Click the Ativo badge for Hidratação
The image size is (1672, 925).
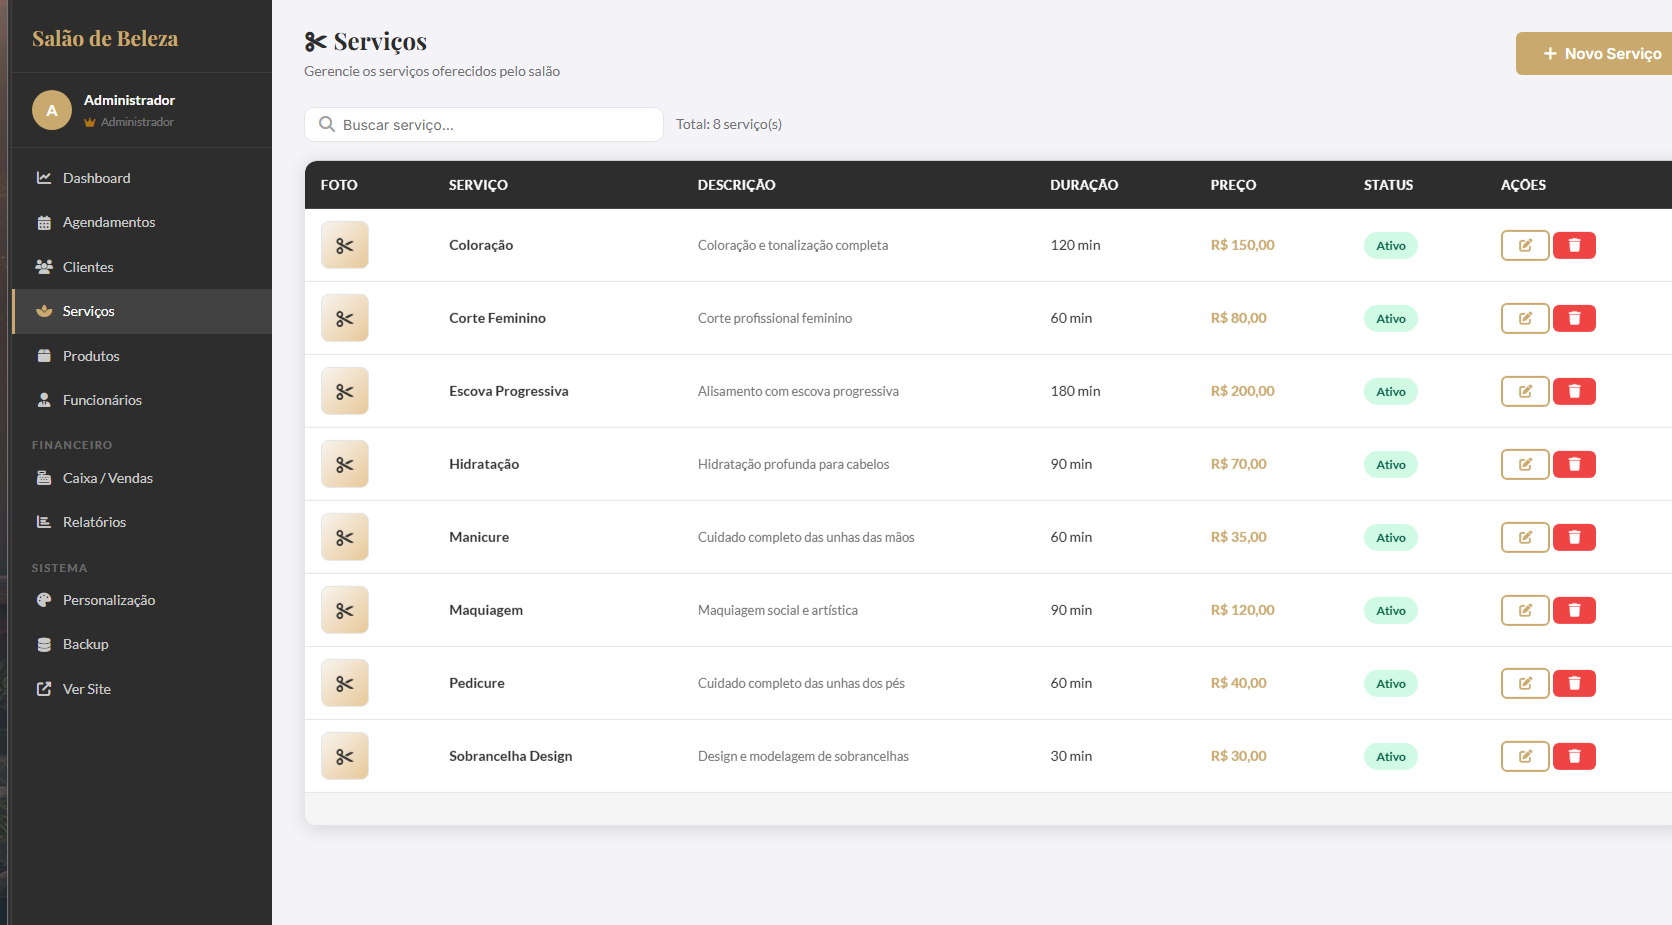pos(1391,464)
